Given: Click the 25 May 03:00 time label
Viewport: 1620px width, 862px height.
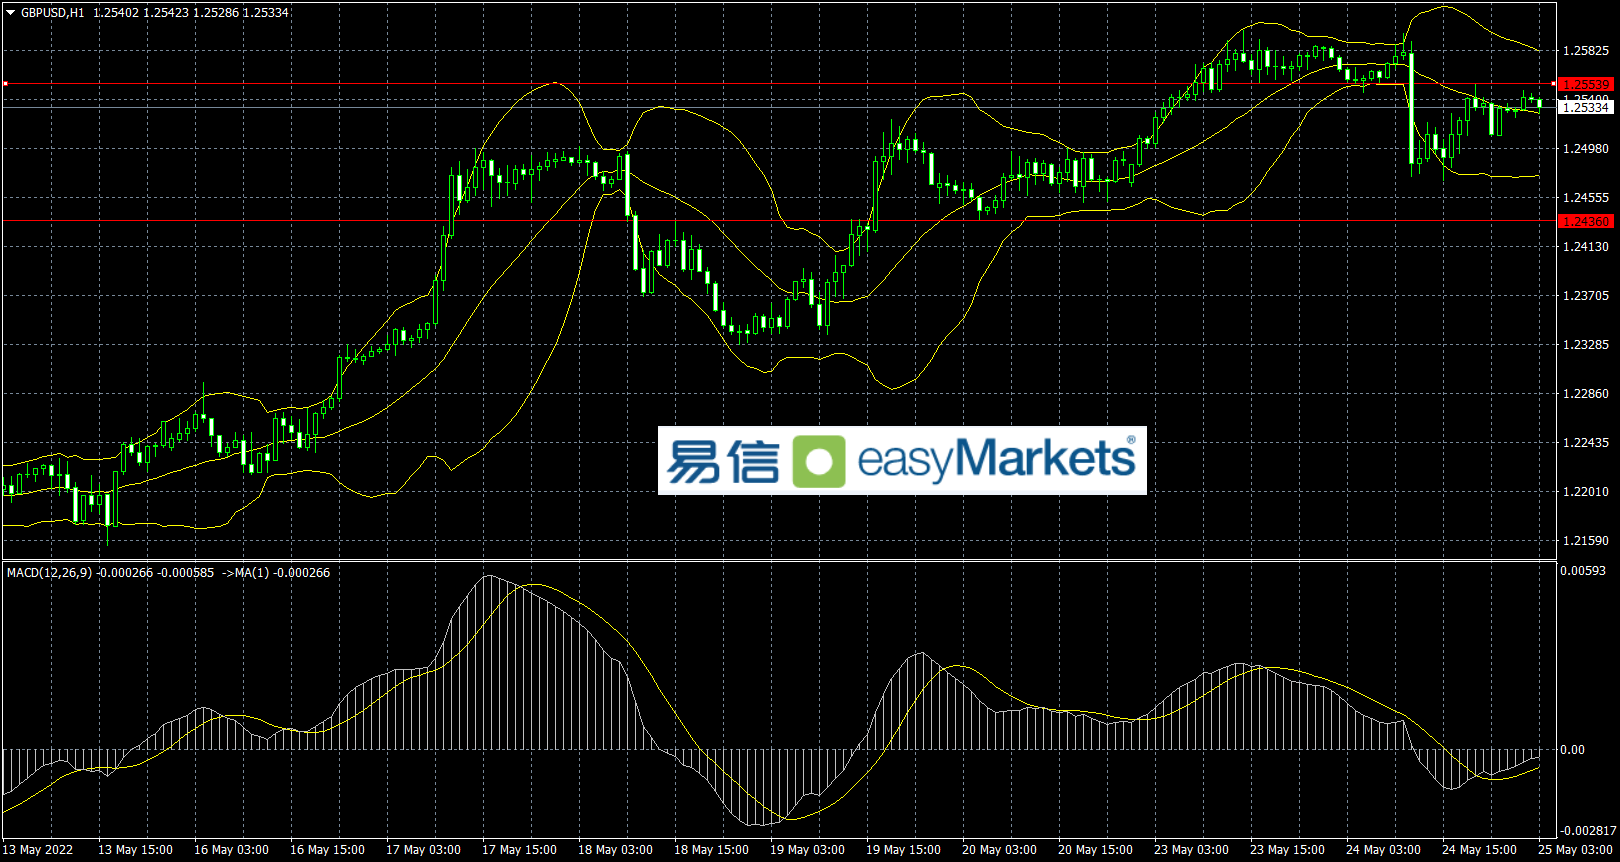Looking at the screenshot, I should point(1575,850).
